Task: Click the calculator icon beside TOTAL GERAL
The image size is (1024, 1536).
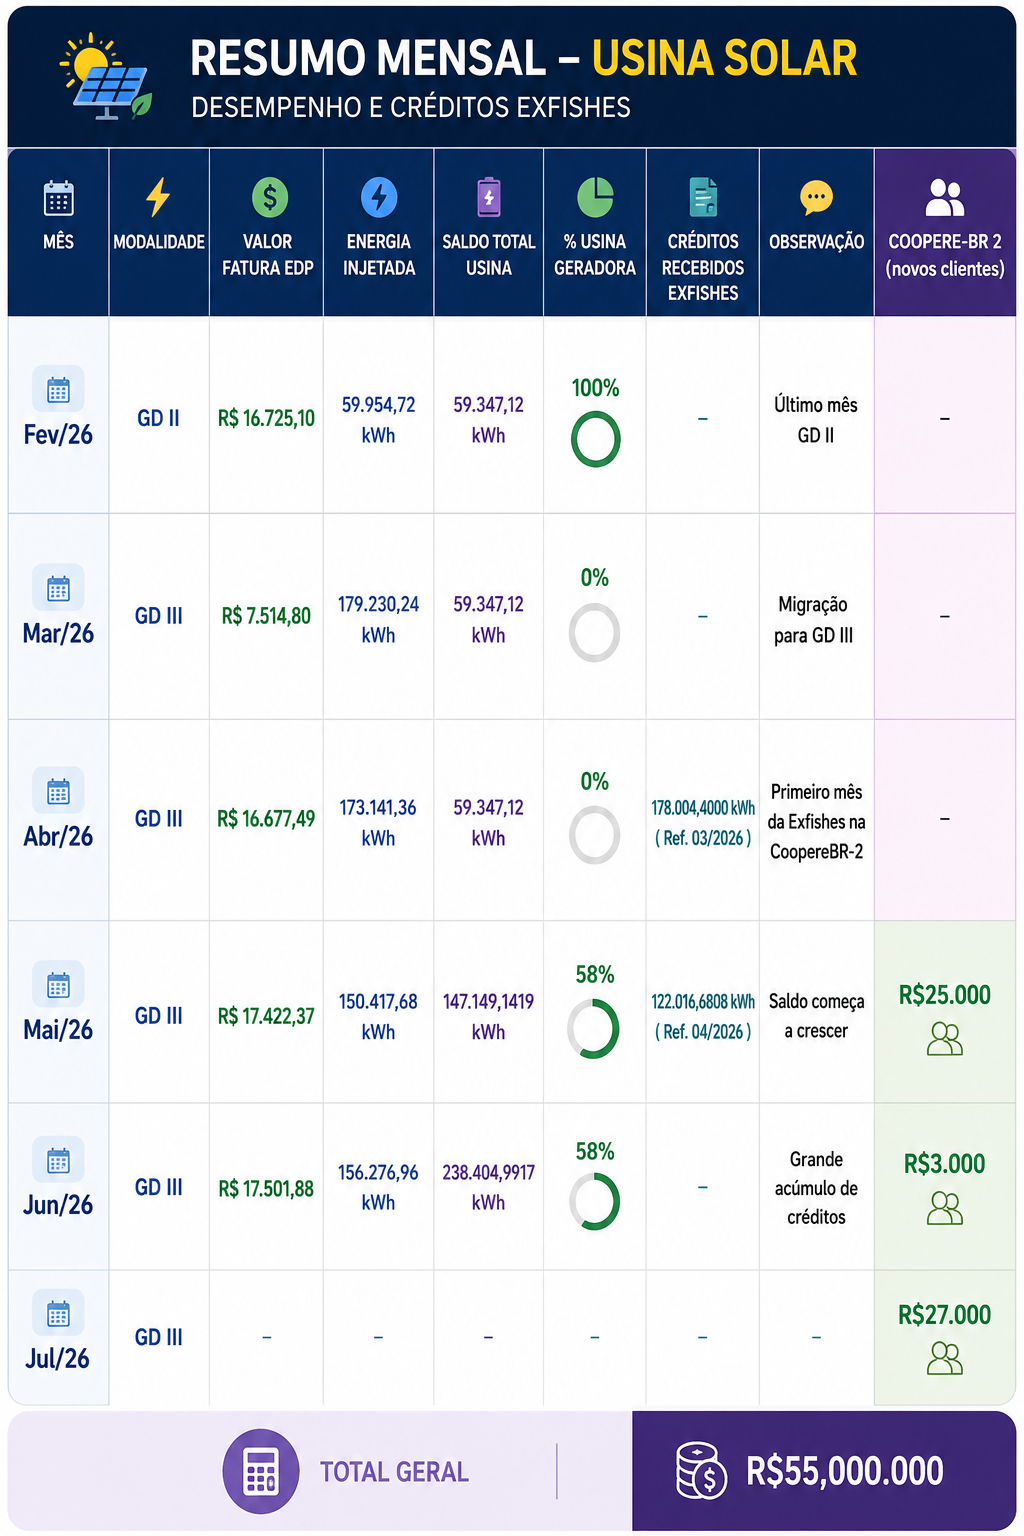Action: pyautogui.click(x=261, y=1471)
